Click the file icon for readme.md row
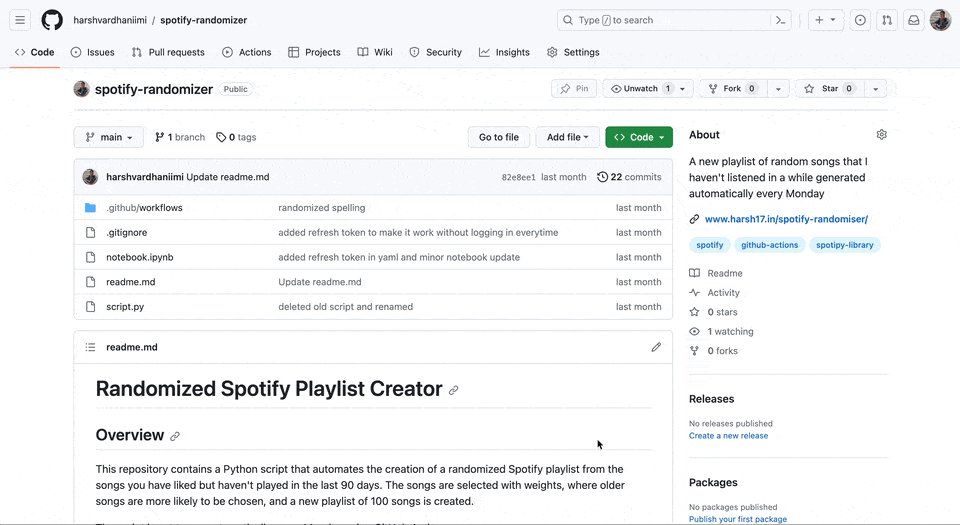The image size is (960, 525). click(91, 282)
